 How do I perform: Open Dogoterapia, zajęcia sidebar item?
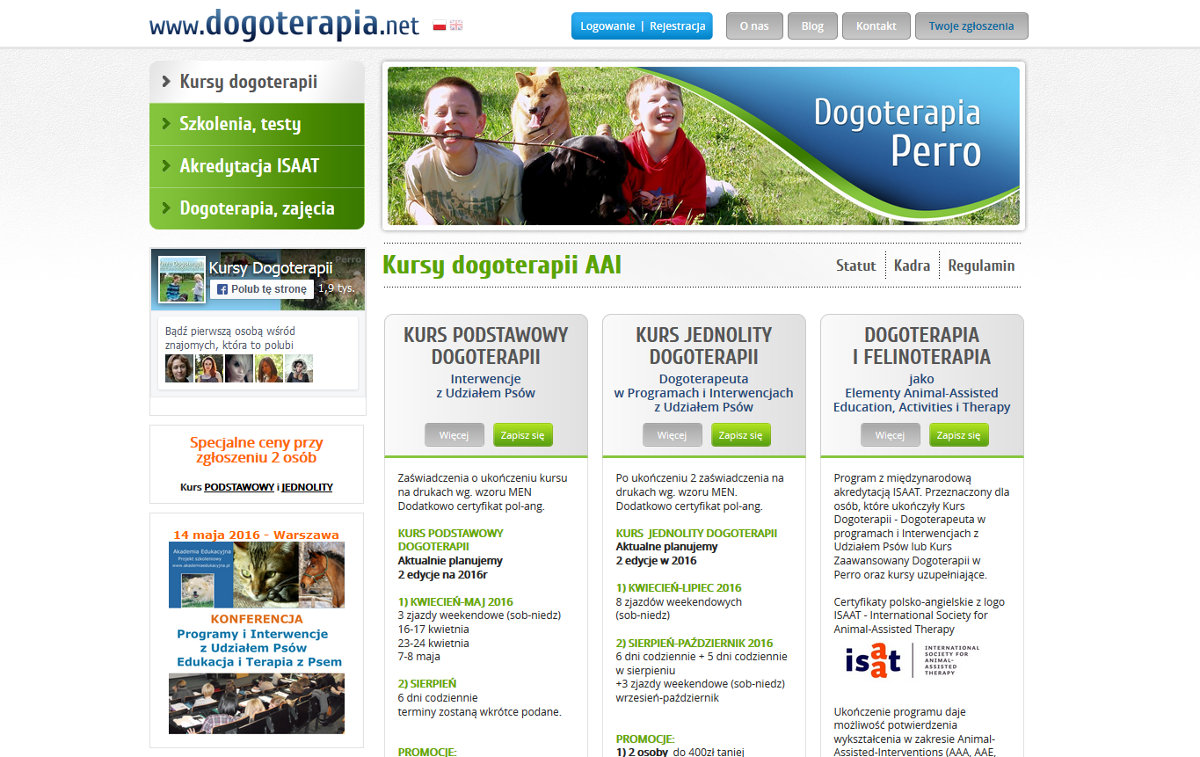point(257,208)
